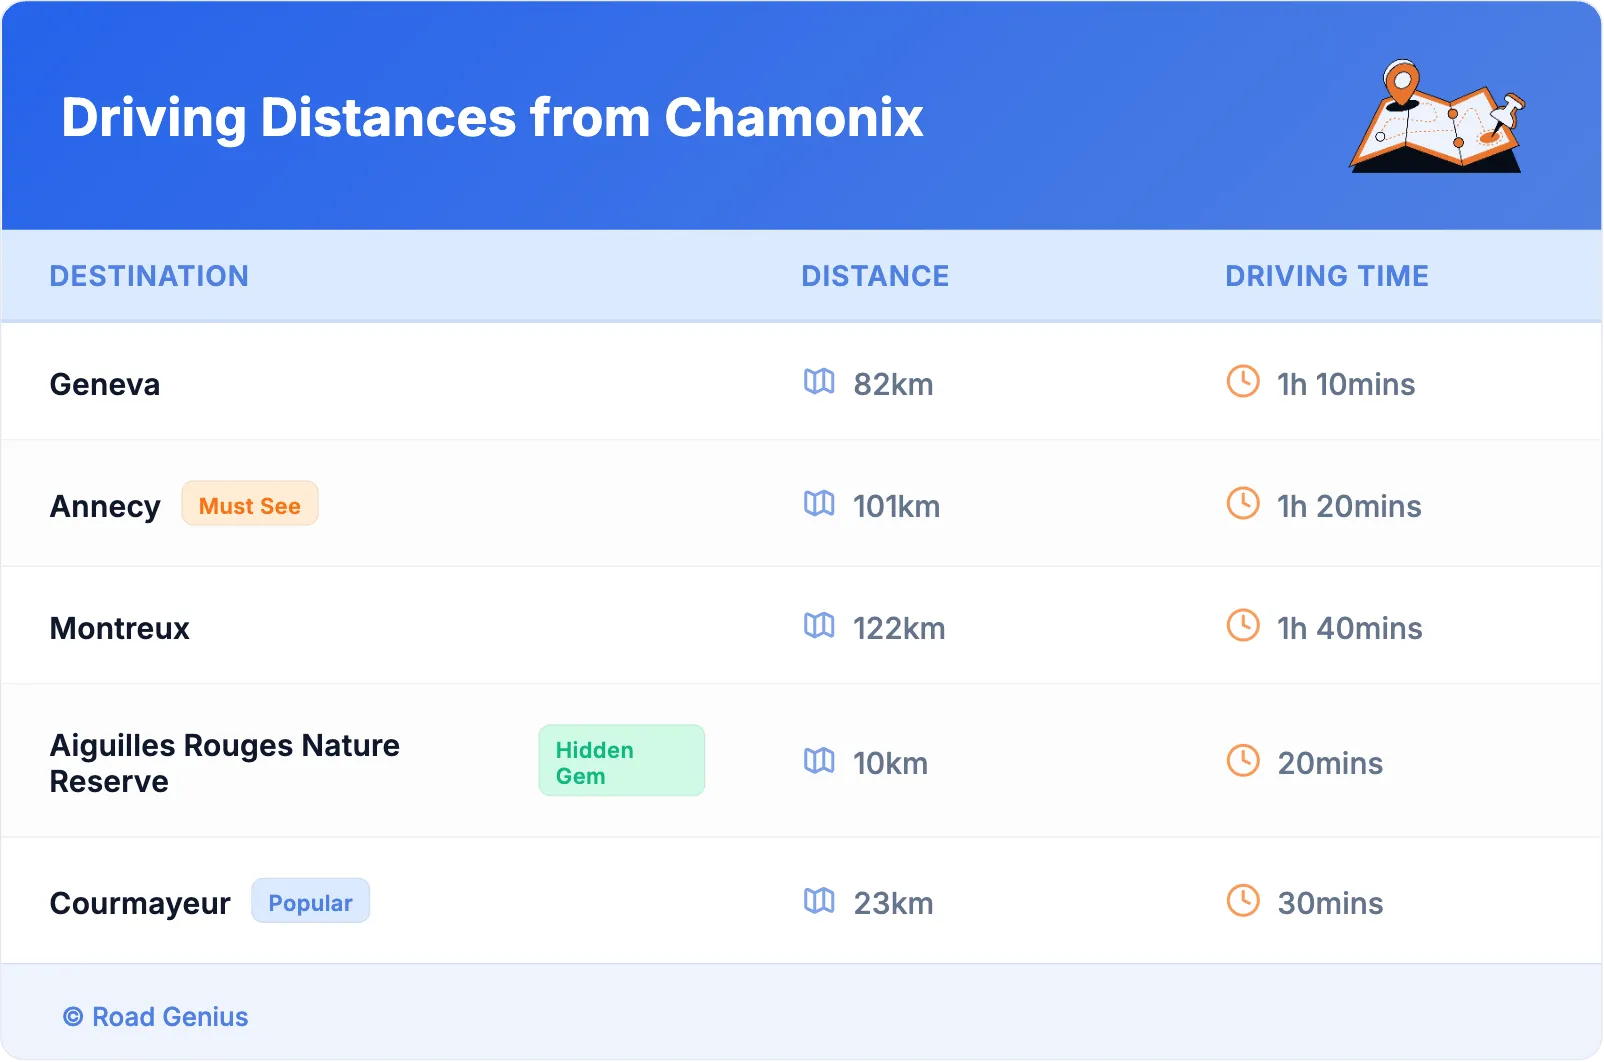Select the Annecy destination name
The image size is (1604, 1062).
point(105,507)
